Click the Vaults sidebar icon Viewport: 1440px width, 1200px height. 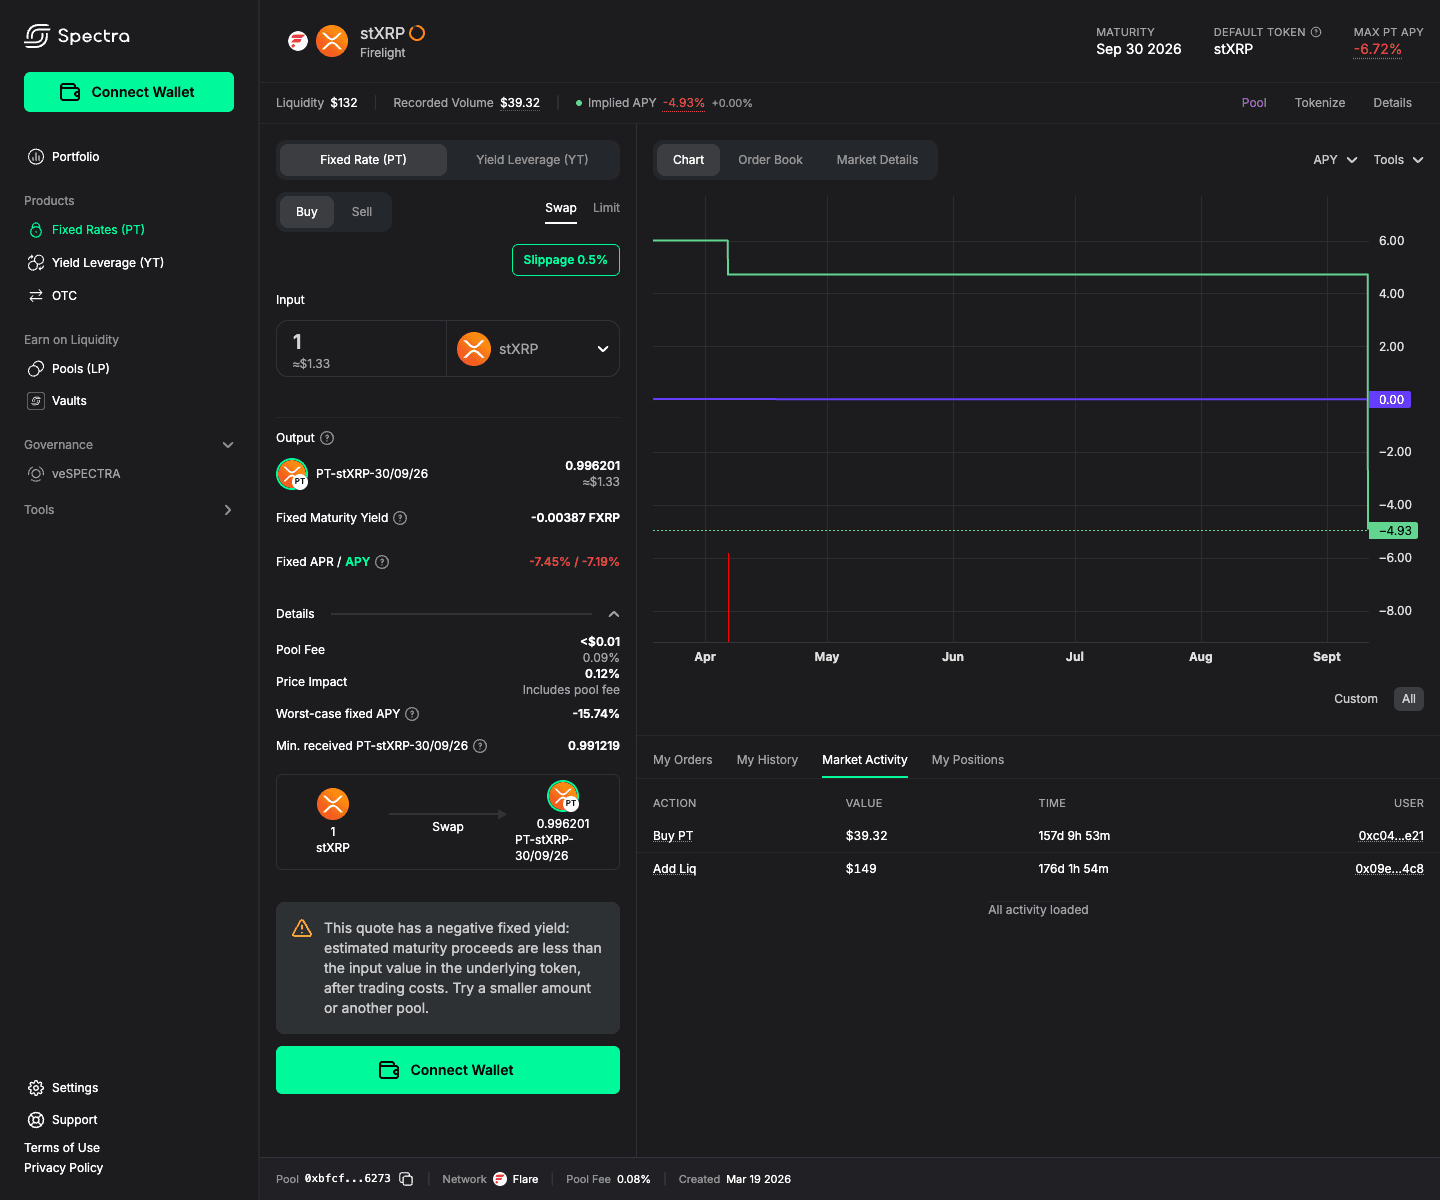36,401
